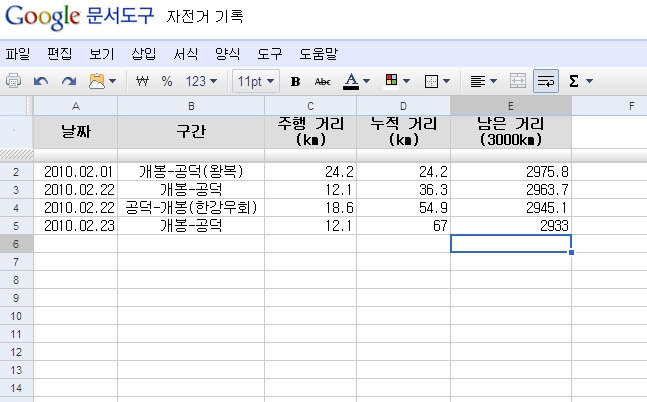Redo the last undone action
Image resolution: width=647 pixels, height=402 pixels.
[x=69, y=81]
